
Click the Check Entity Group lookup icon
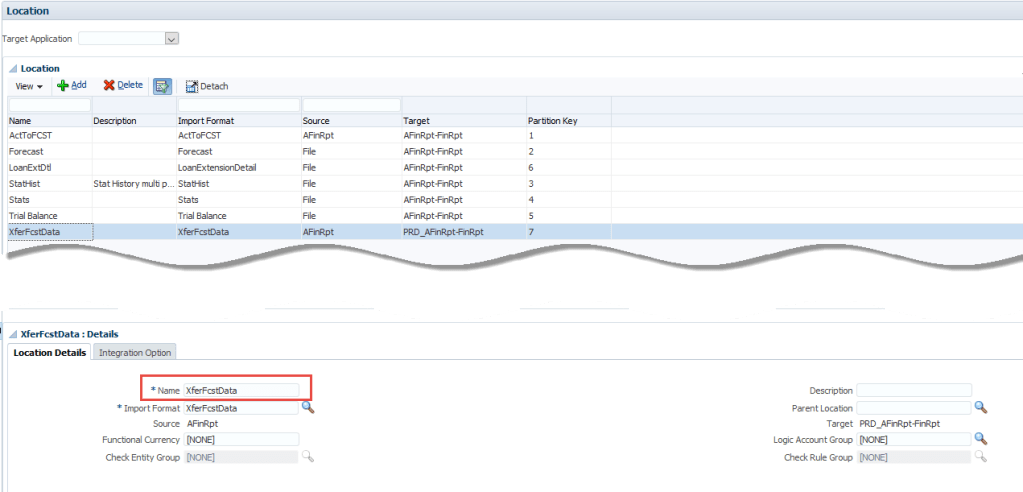(x=308, y=456)
